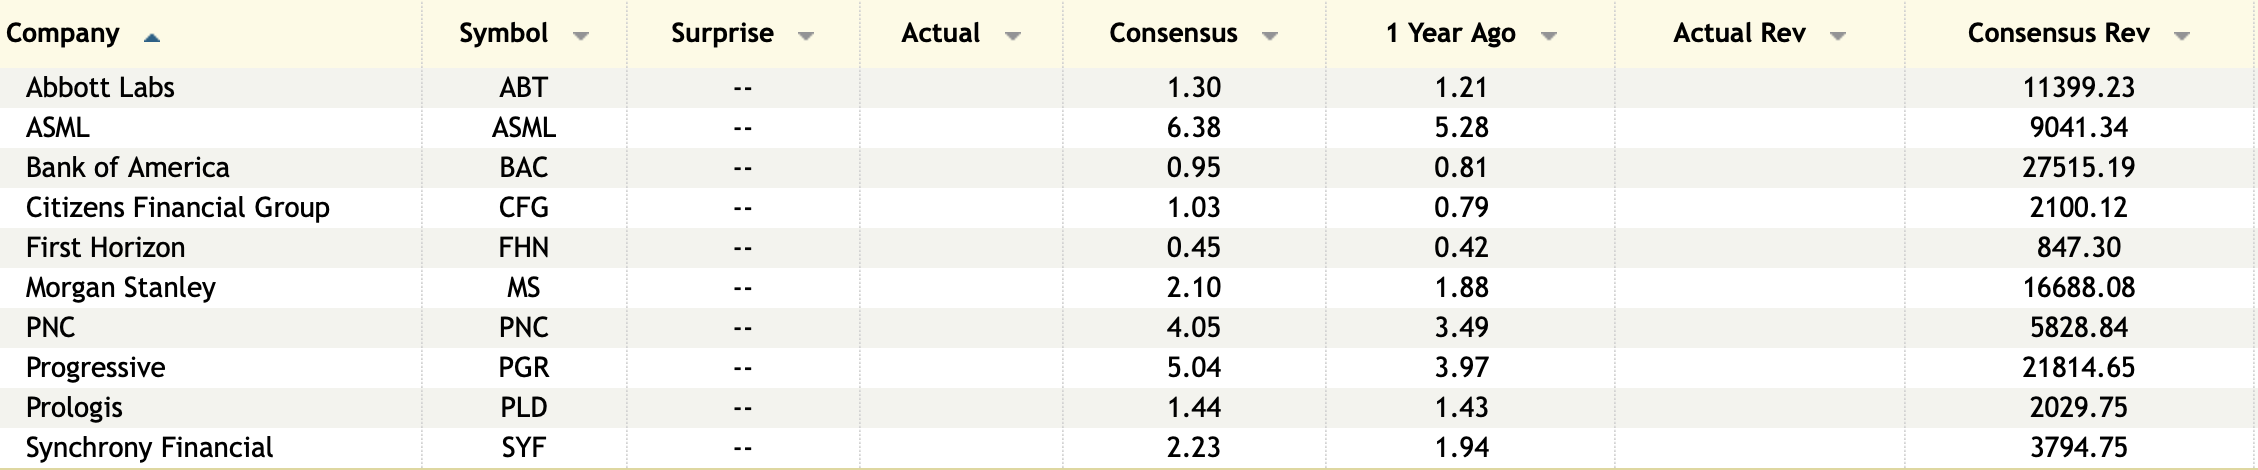Viewport: 2258px width, 470px height.
Task: Click the Company sort ascending arrow icon
Action: [x=151, y=38]
